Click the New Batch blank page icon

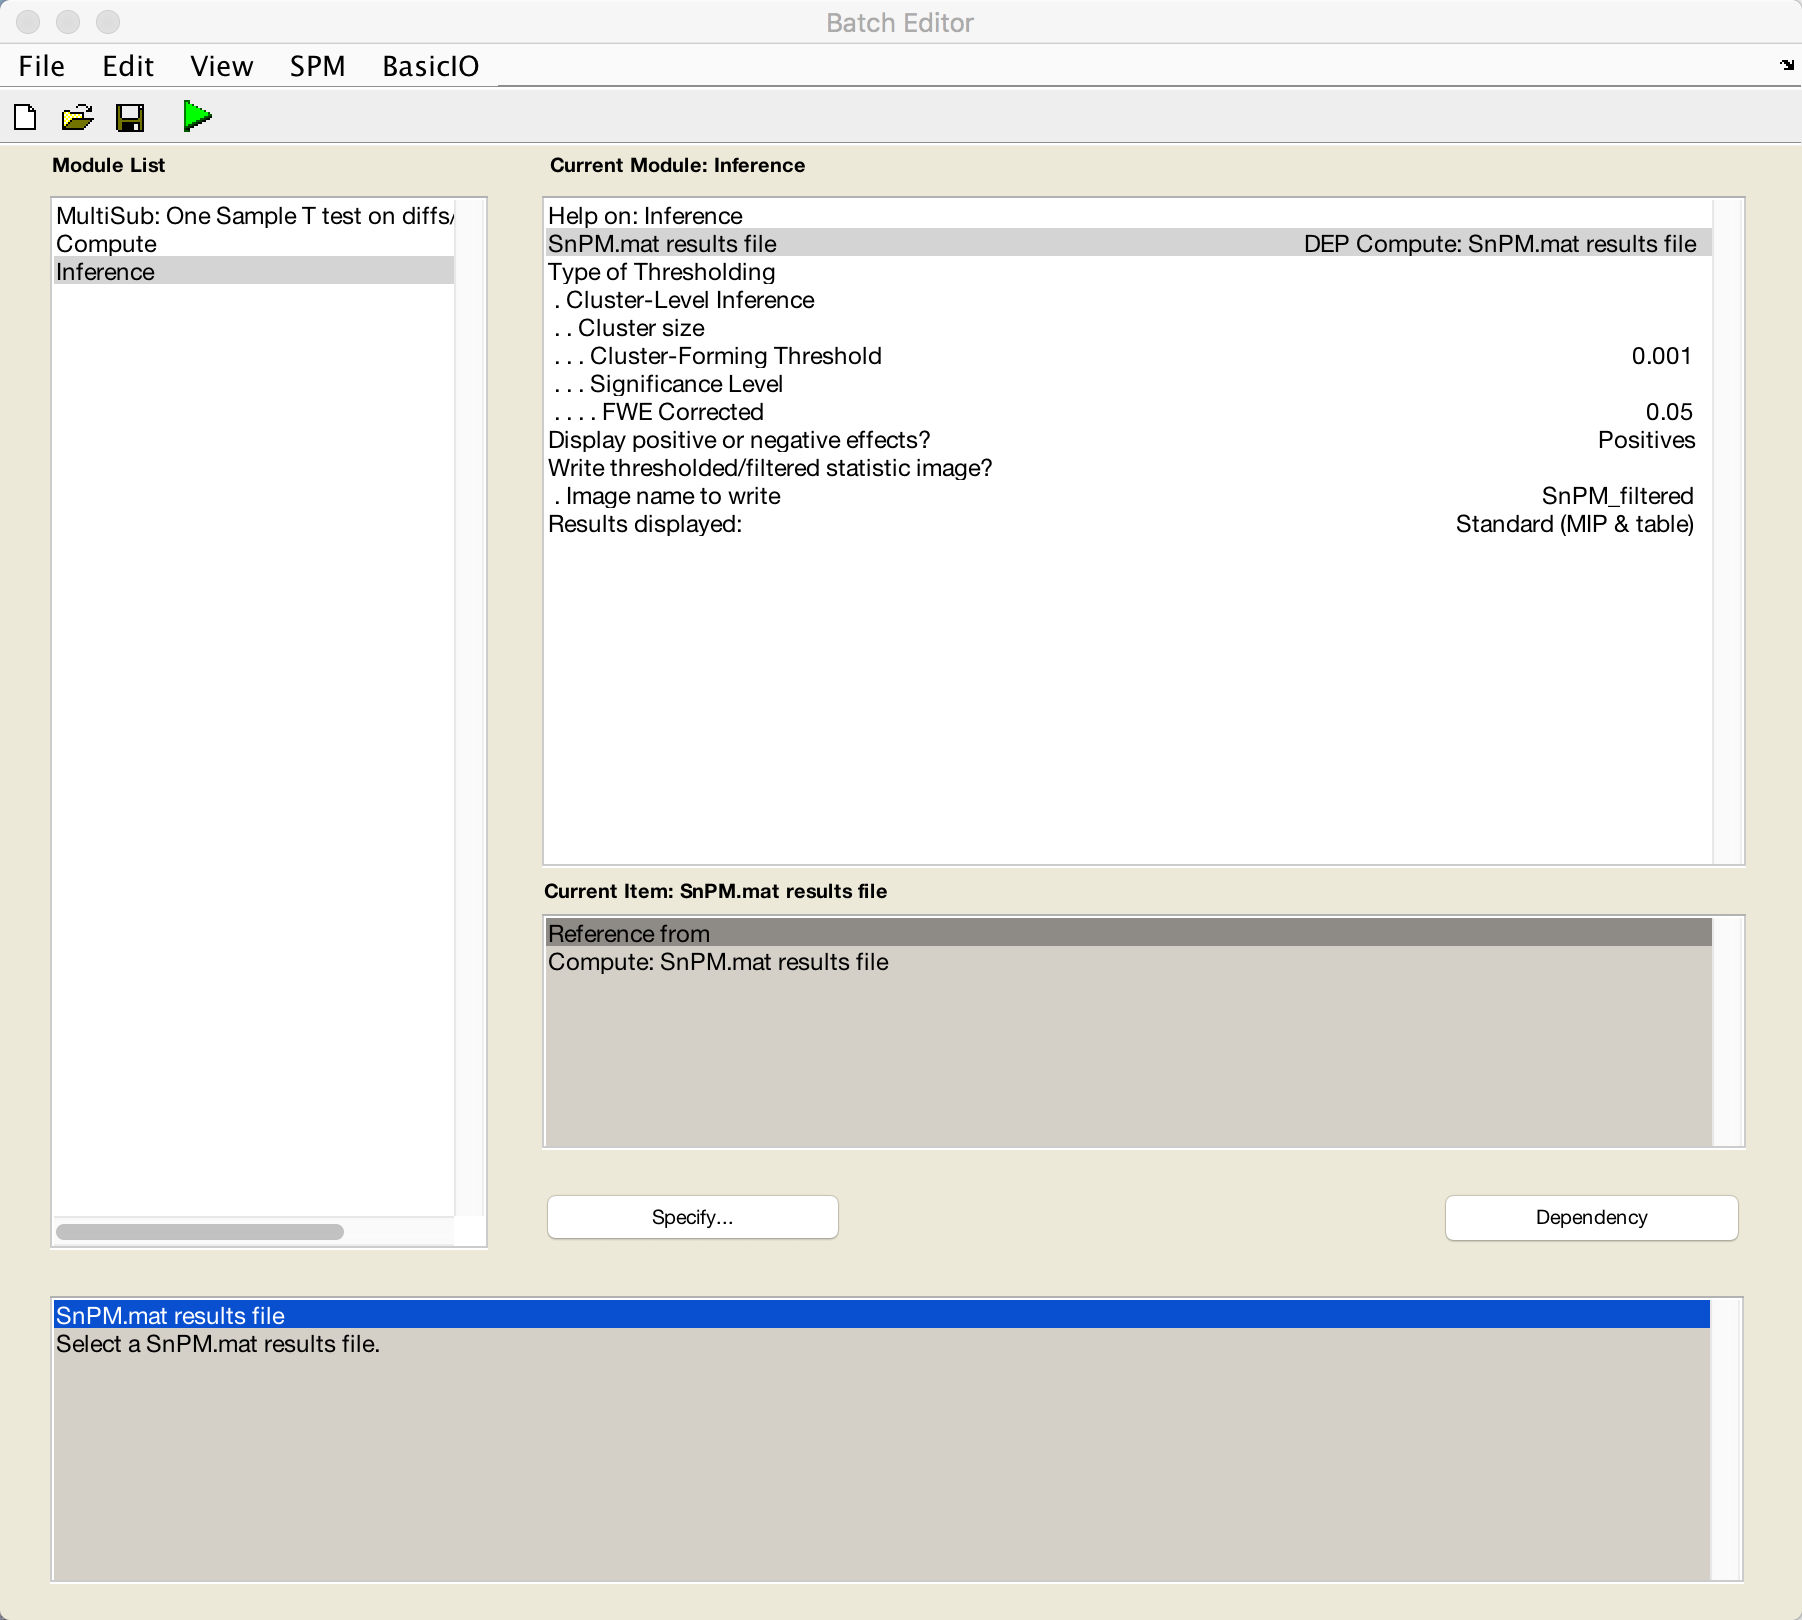coord(25,118)
